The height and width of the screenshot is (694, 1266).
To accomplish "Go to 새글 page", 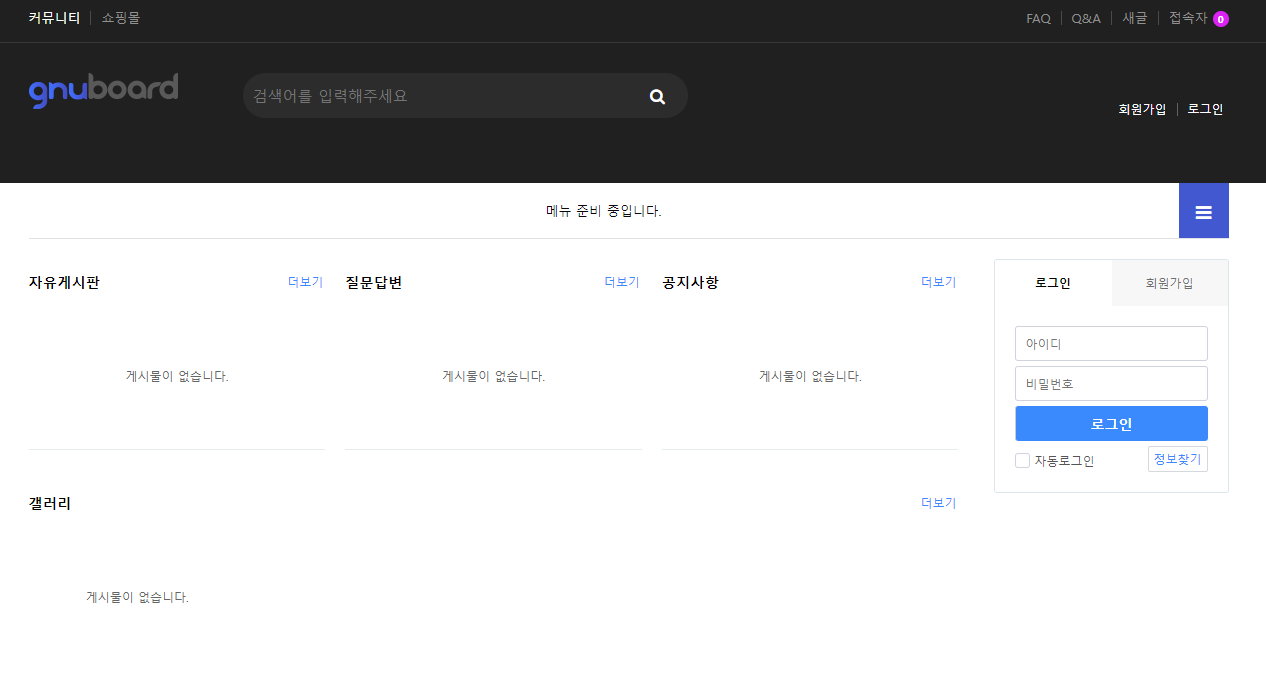I will (1134, 18).
